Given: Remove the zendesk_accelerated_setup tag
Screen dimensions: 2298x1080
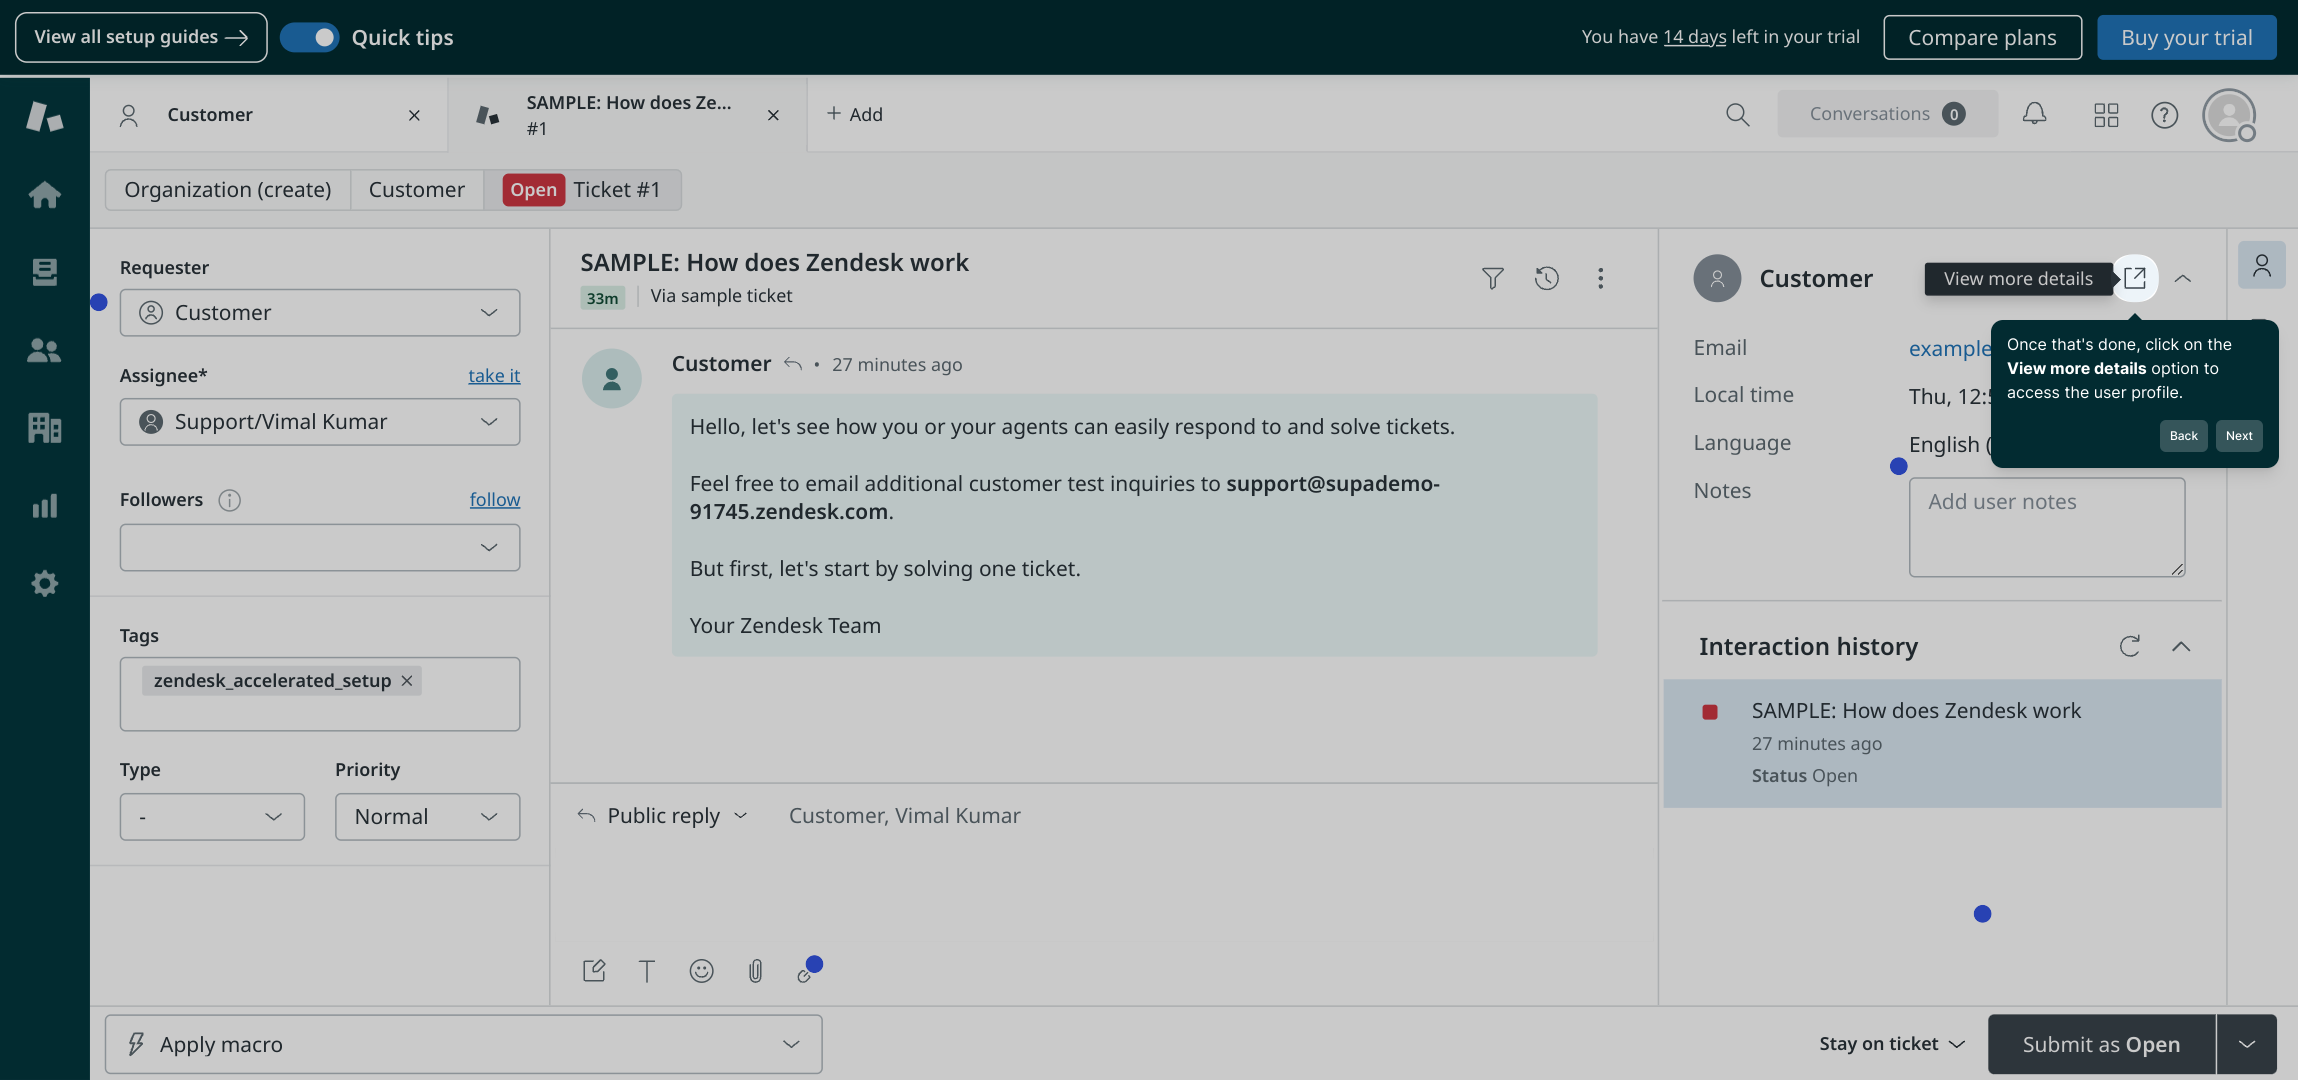Looking at the screenshot, I should 407,681.
